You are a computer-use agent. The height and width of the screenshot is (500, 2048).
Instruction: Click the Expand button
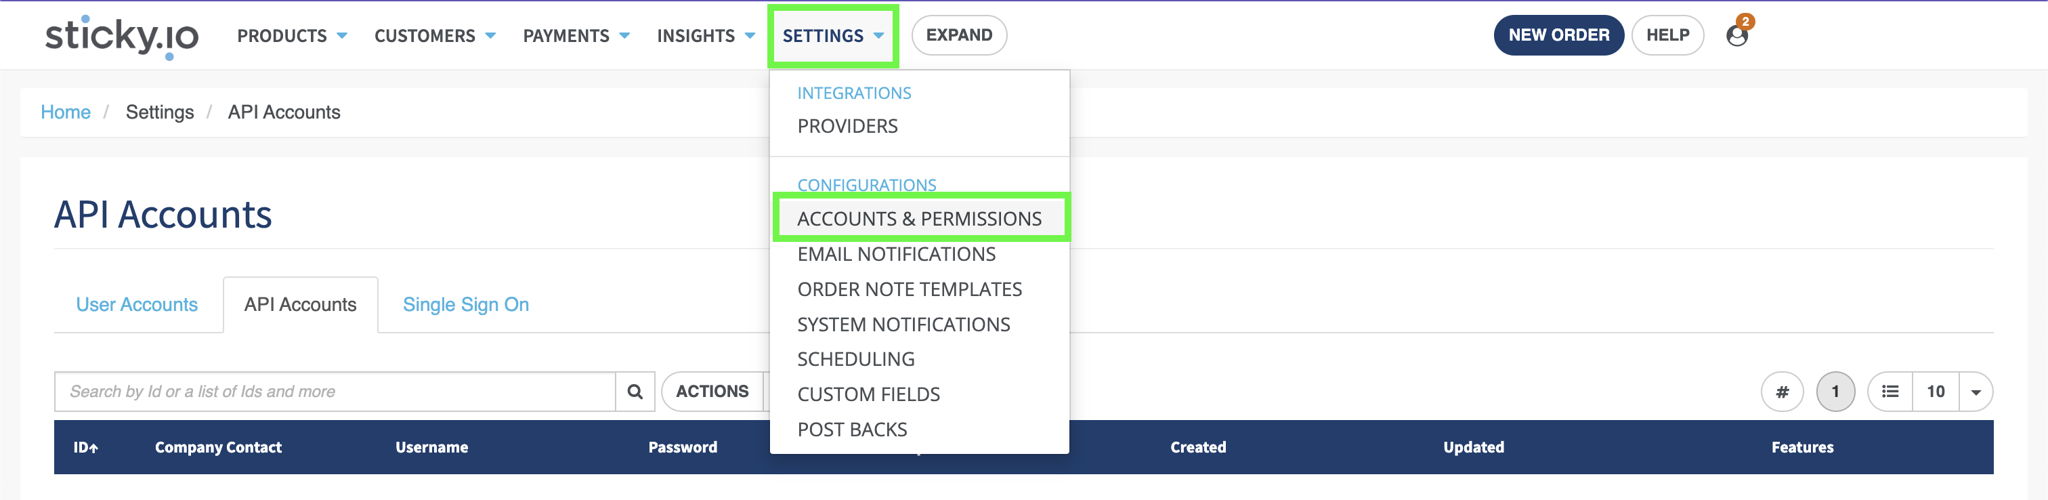[959, 35]
